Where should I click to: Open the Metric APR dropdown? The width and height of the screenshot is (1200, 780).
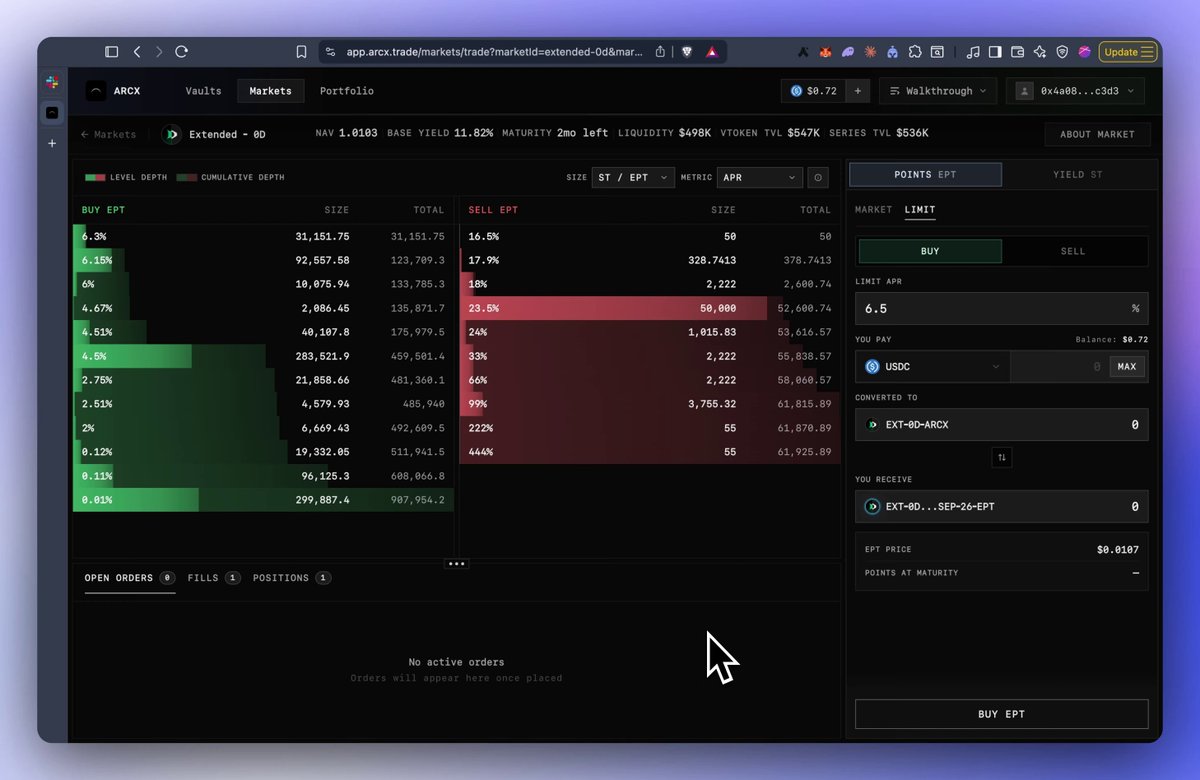point(760,178)
